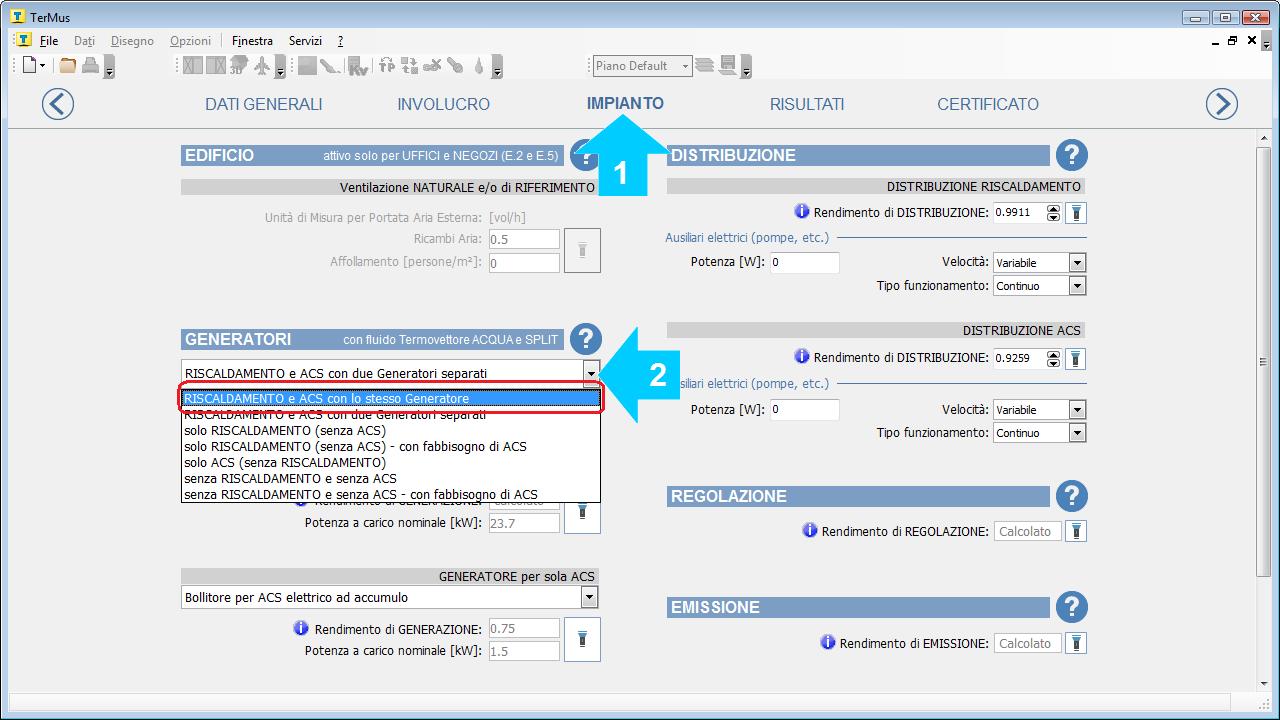Screen dimensions: 1280x720
Task: Click the REGOLAZIONE help question mark
Action: pos(1071,496)
